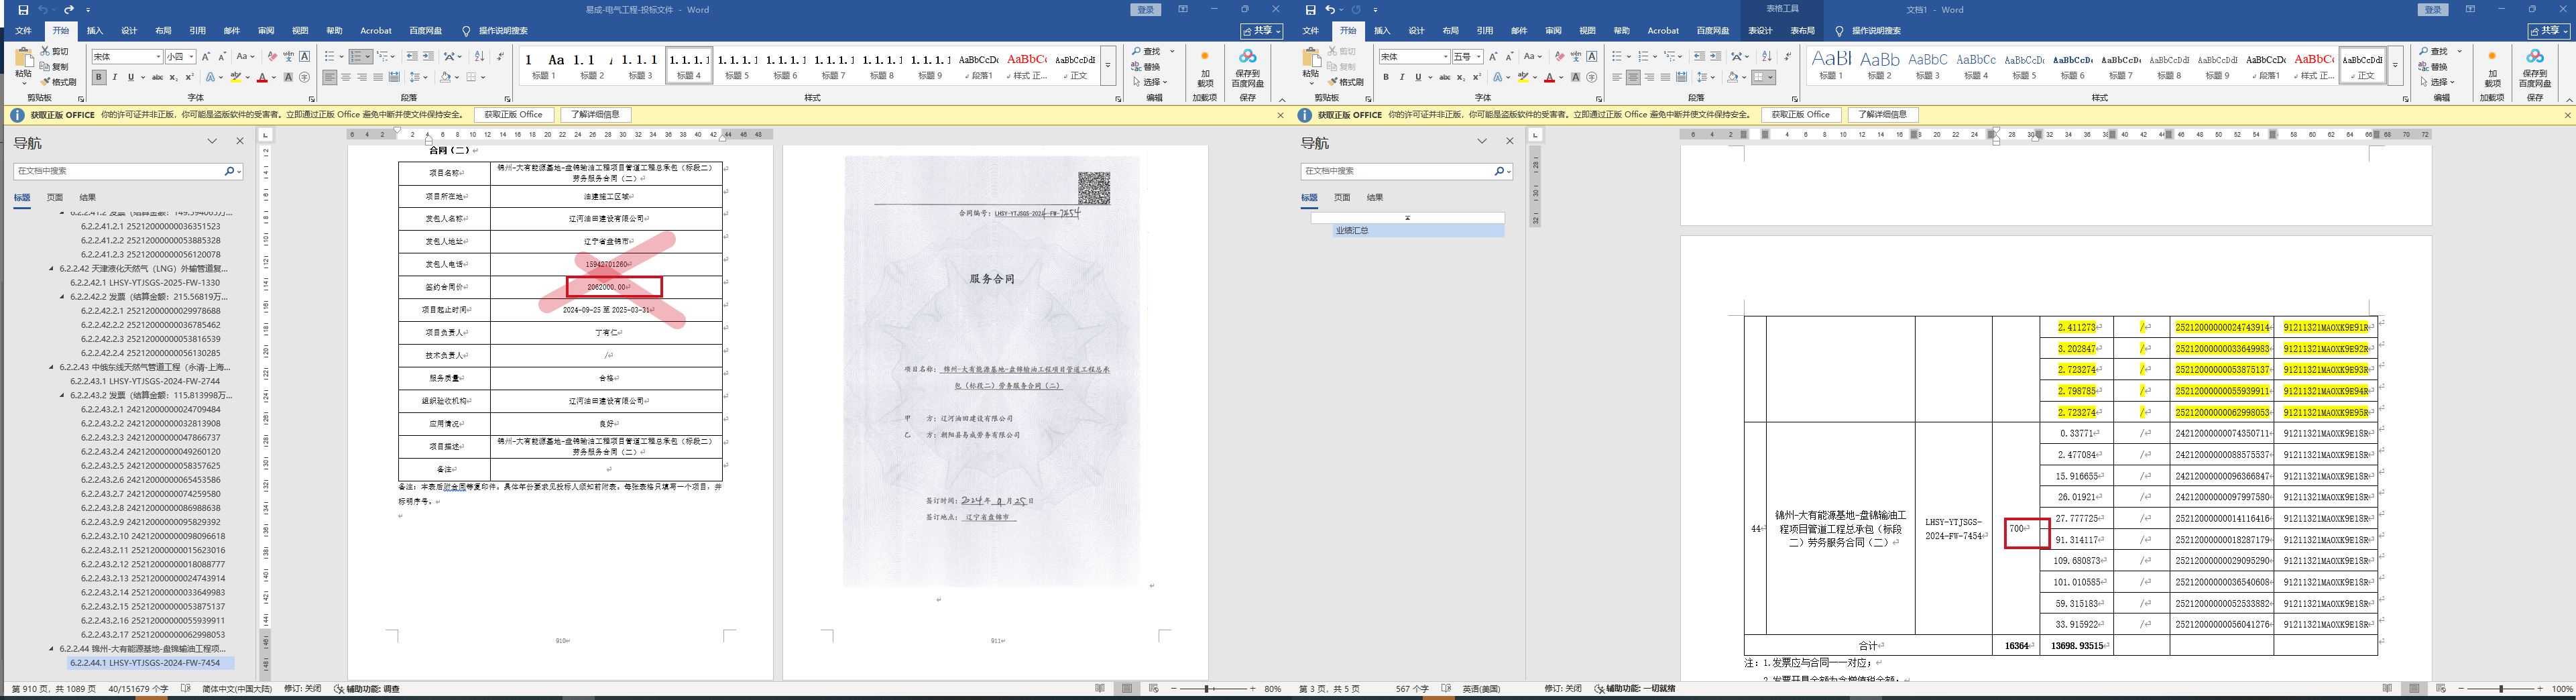Image resolution: width=2576 pixels, height=700 pixels.
Task: Open 表布局 tab in right Word window
Action: click(1802, 31)
